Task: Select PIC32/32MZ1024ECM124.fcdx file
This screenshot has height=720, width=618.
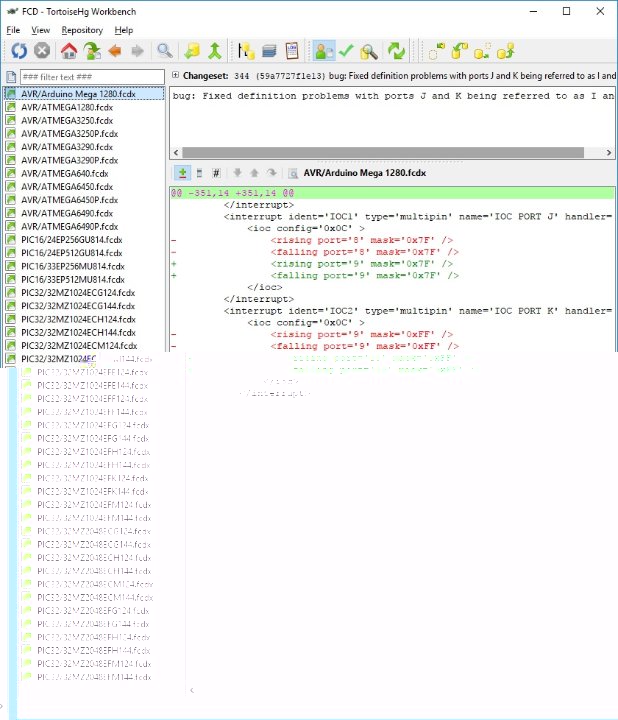Action: point(84,346)
